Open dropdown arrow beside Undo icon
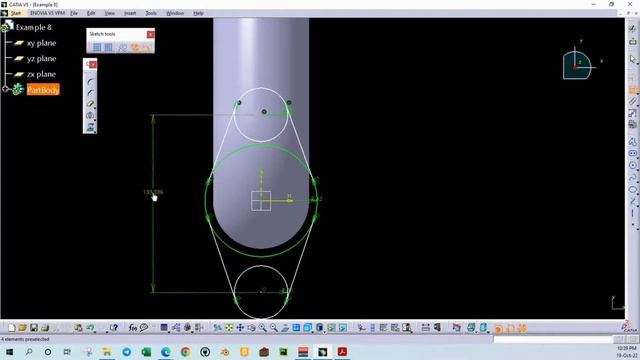Viewport: 640px width, 360px height. 95,331
